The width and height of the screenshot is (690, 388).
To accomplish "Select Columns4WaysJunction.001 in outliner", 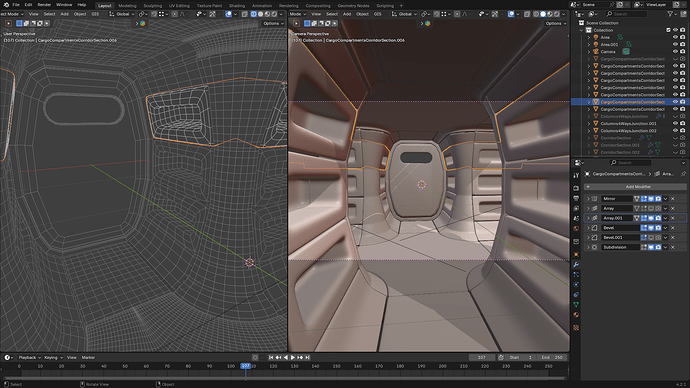I will [x=628, y=124].
